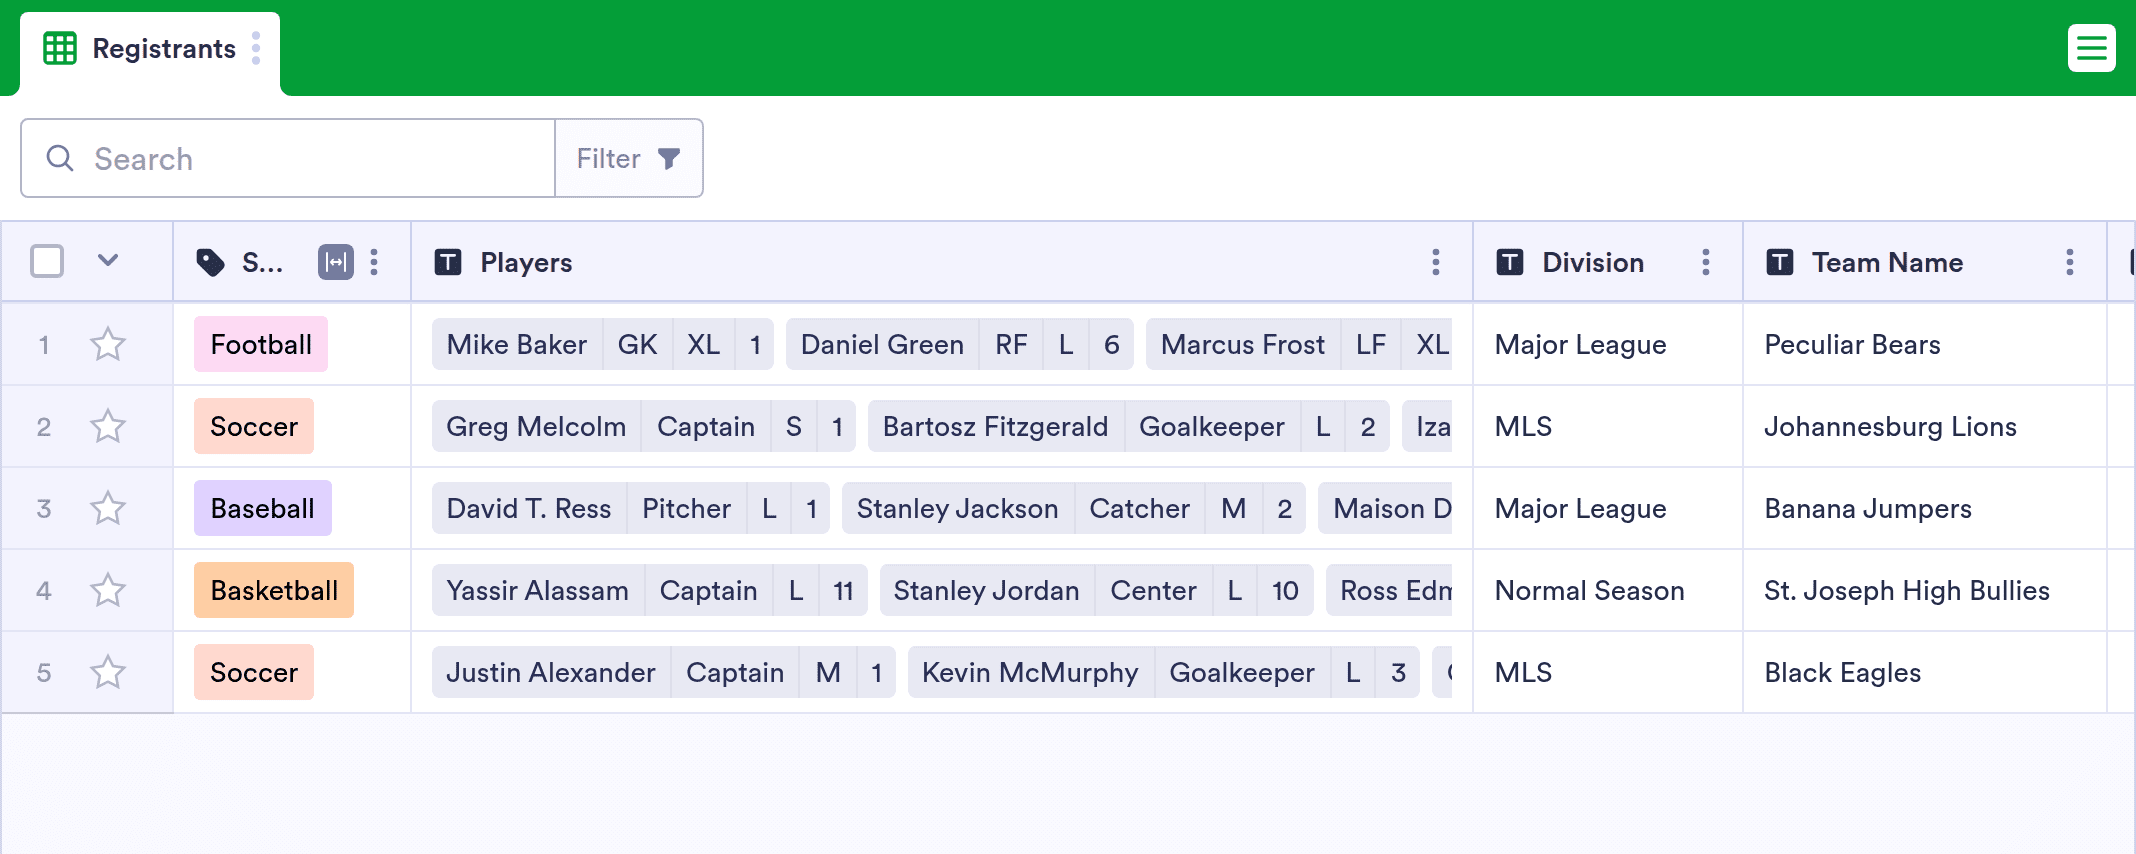
Task: Click the column width icon in the S... header
Action: click(336, 262)
